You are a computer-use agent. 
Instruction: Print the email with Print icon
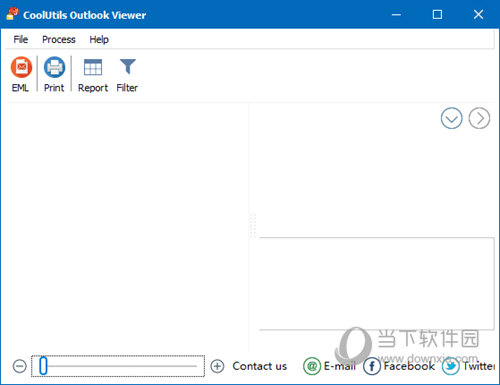point(54,67)
